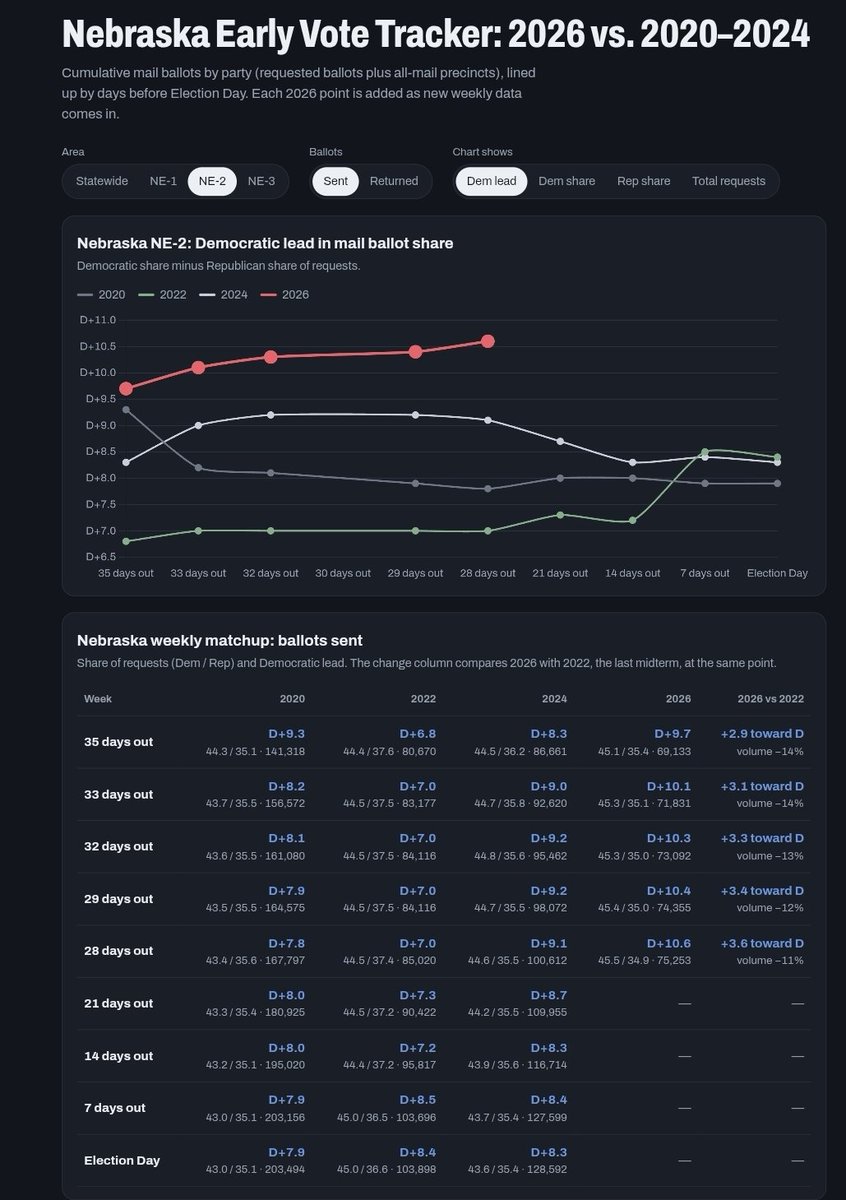Click the 'D+11.0' y-axis label

pos(98,320)
